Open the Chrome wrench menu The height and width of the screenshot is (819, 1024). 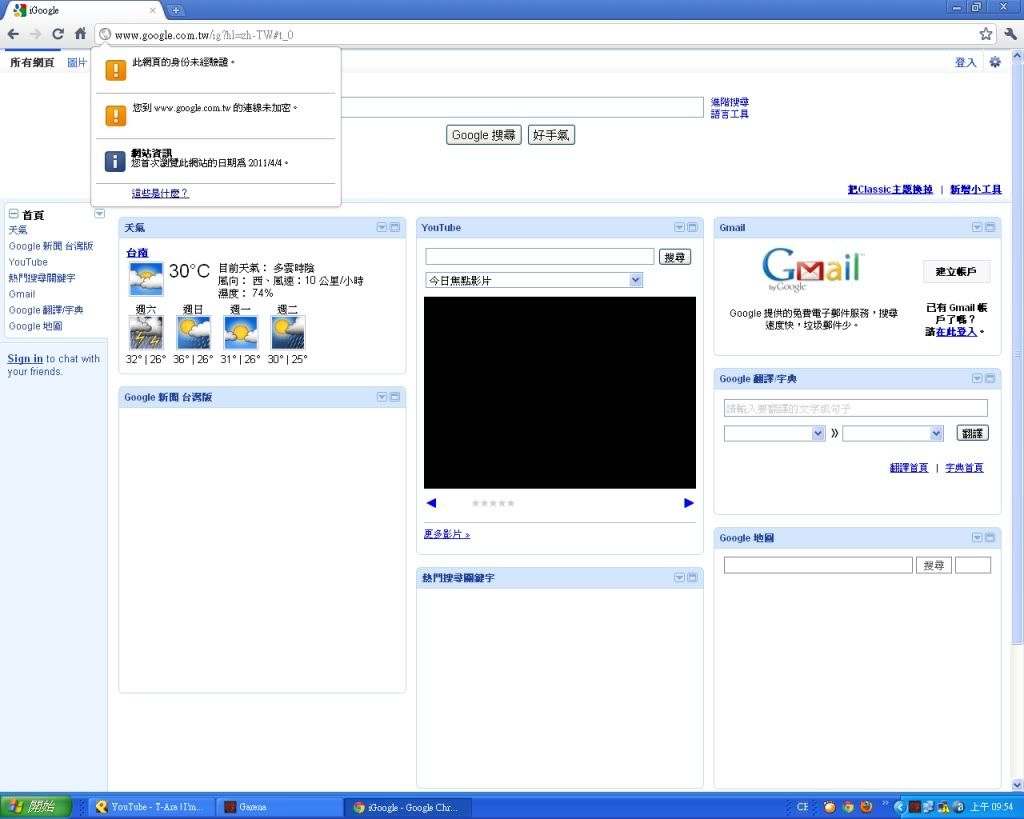point(1011,34)
